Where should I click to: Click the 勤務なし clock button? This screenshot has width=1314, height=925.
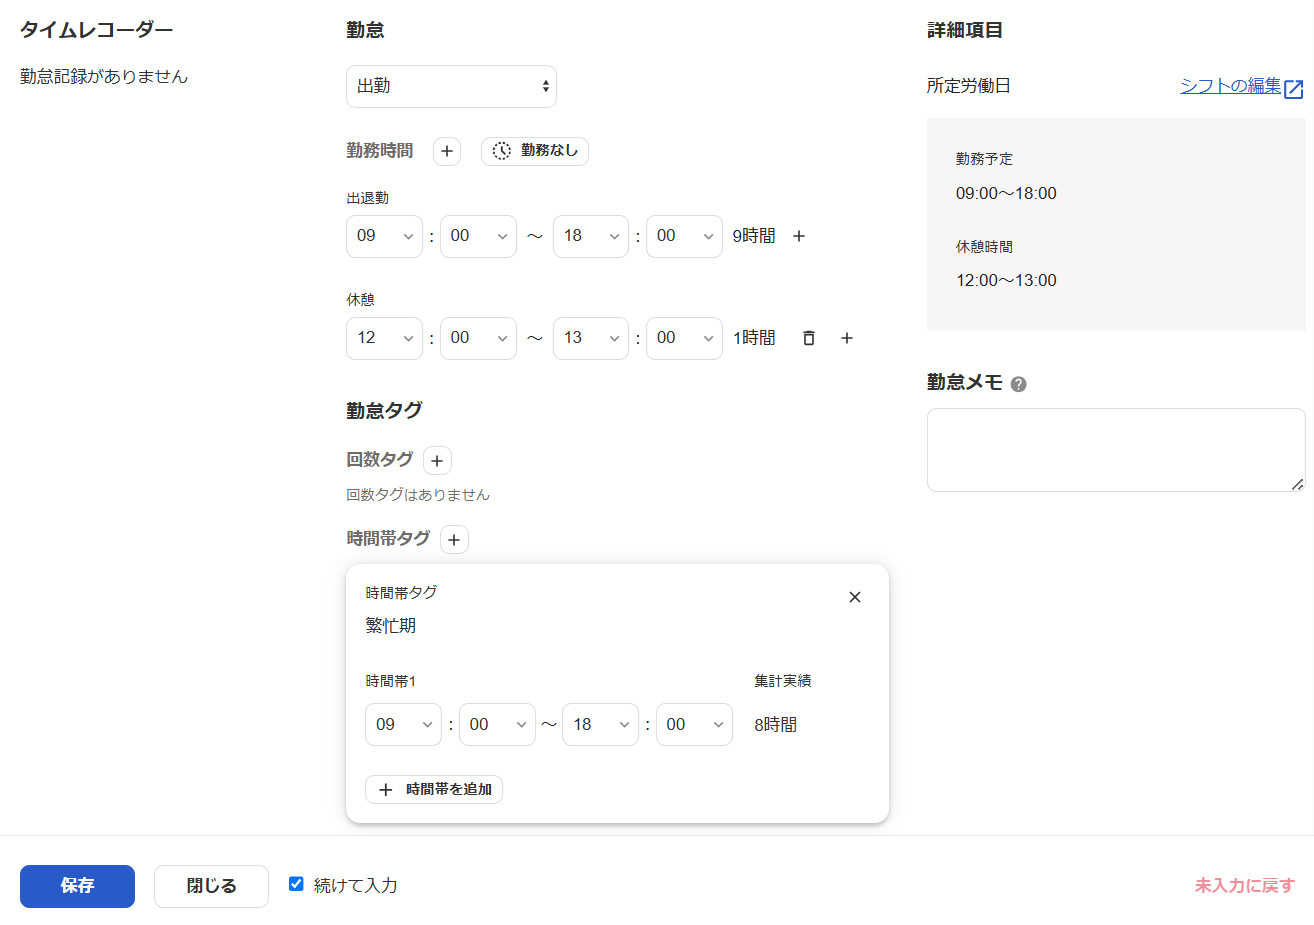(x=535, y=151)
